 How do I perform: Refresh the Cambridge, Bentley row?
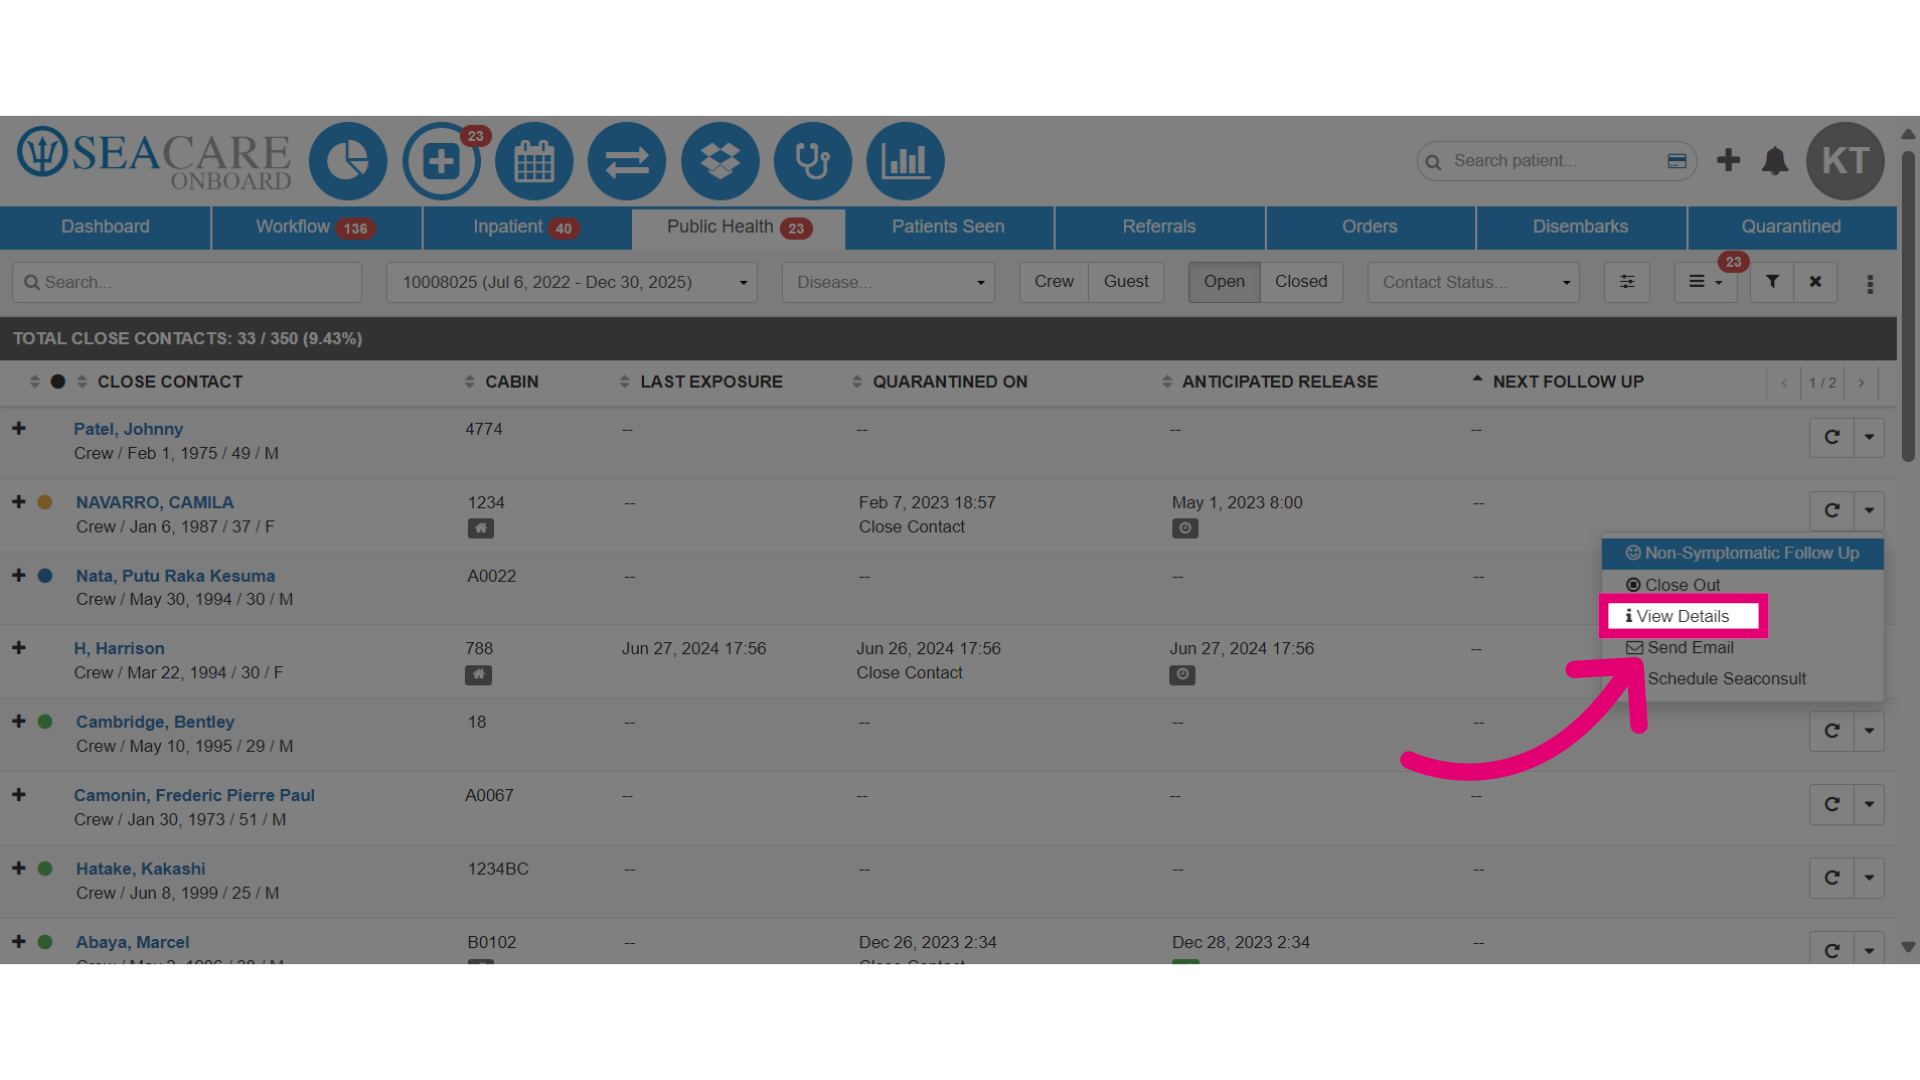point(1832,731)
